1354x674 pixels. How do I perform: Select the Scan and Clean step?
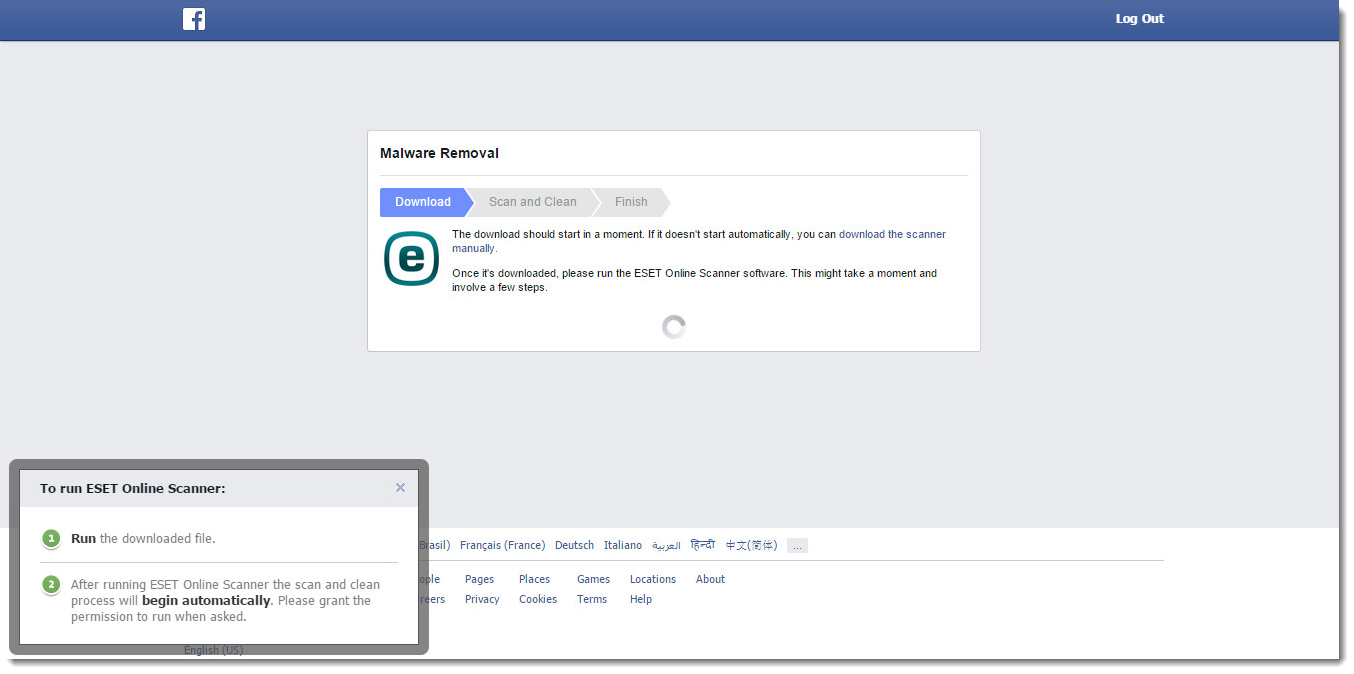pos(533,202)
